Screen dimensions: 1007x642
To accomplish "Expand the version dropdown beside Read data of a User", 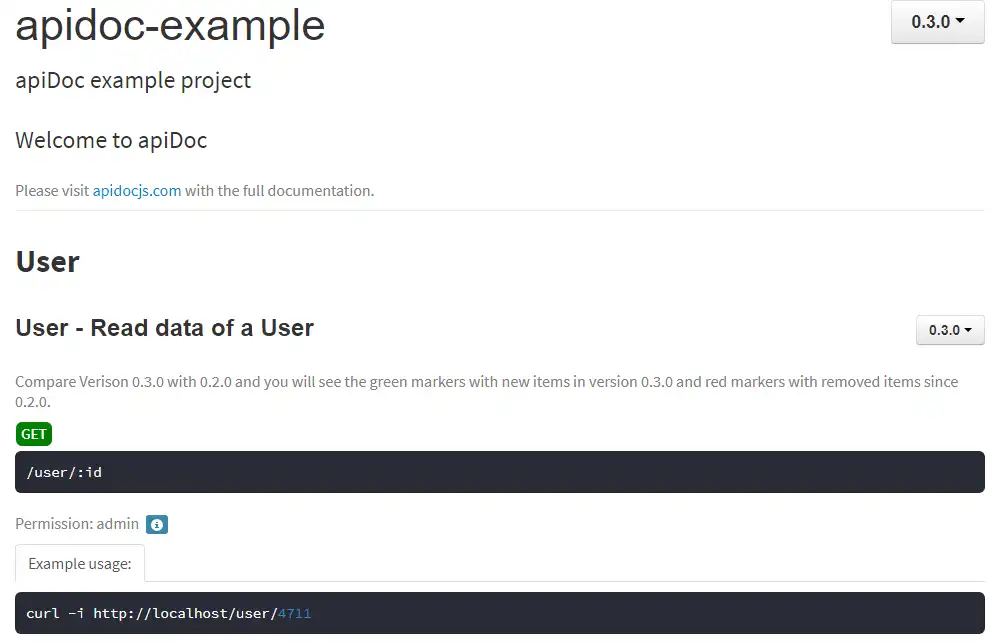I will tap(949, 330).
